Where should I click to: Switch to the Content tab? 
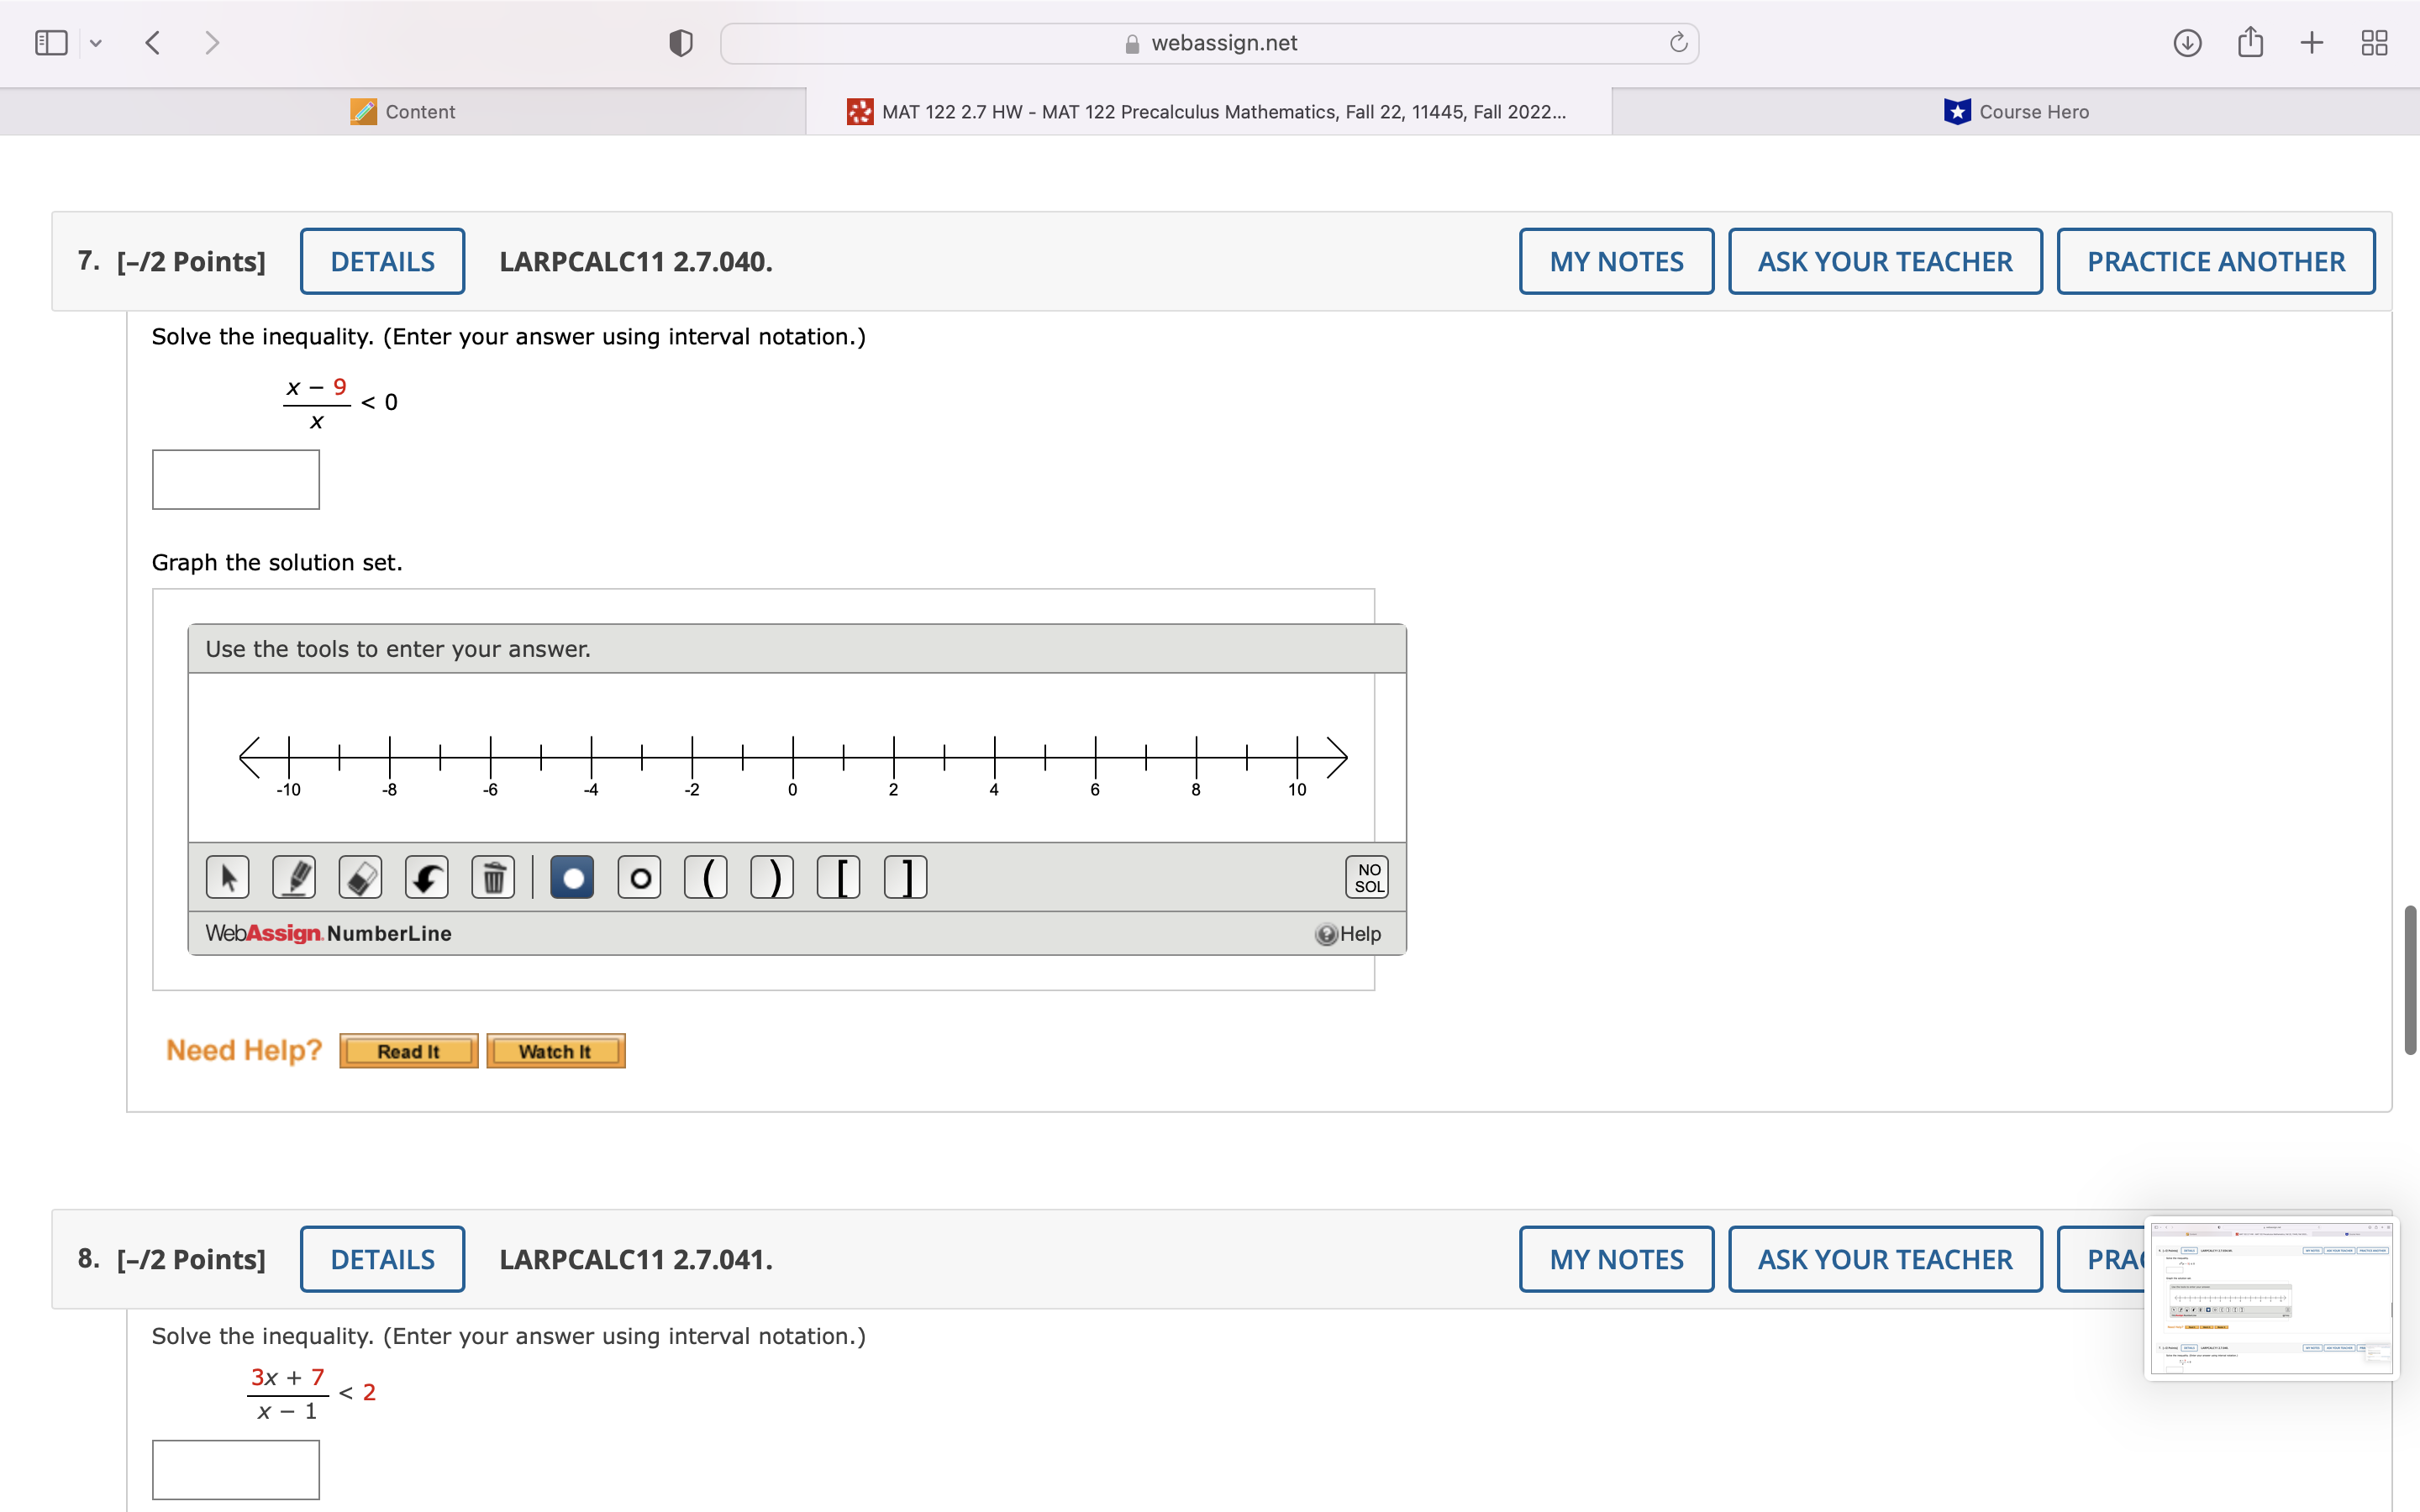tap(403, 111)
